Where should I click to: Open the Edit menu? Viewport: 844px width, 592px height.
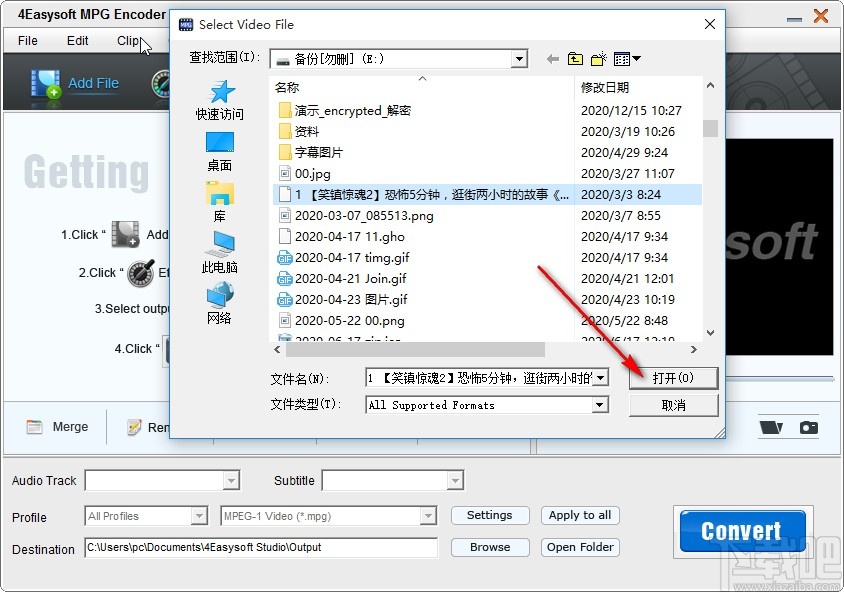[x=77, y=40]
